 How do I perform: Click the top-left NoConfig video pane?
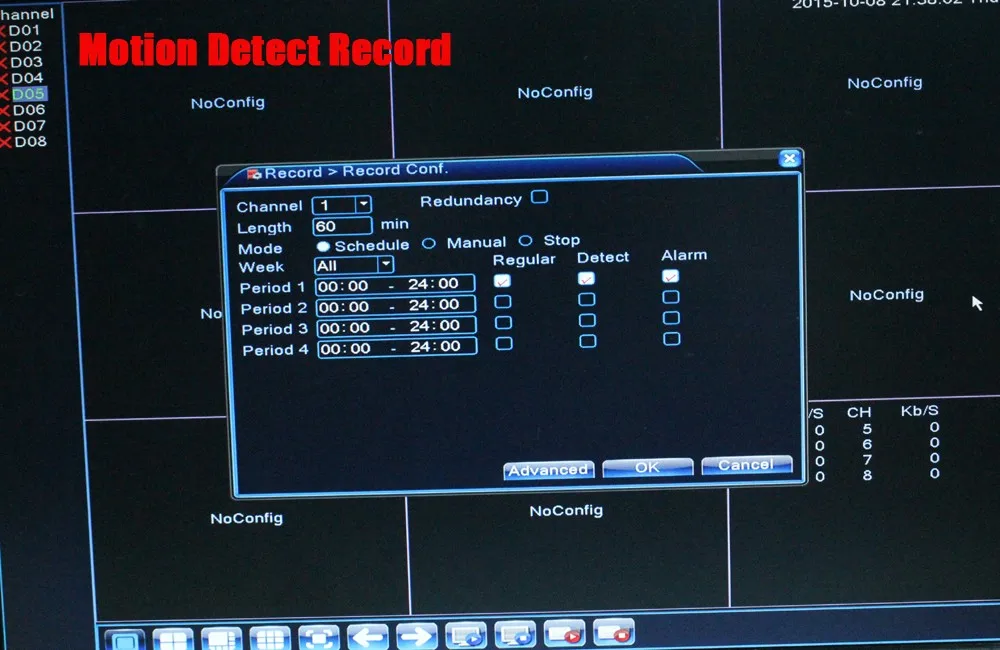228,102
